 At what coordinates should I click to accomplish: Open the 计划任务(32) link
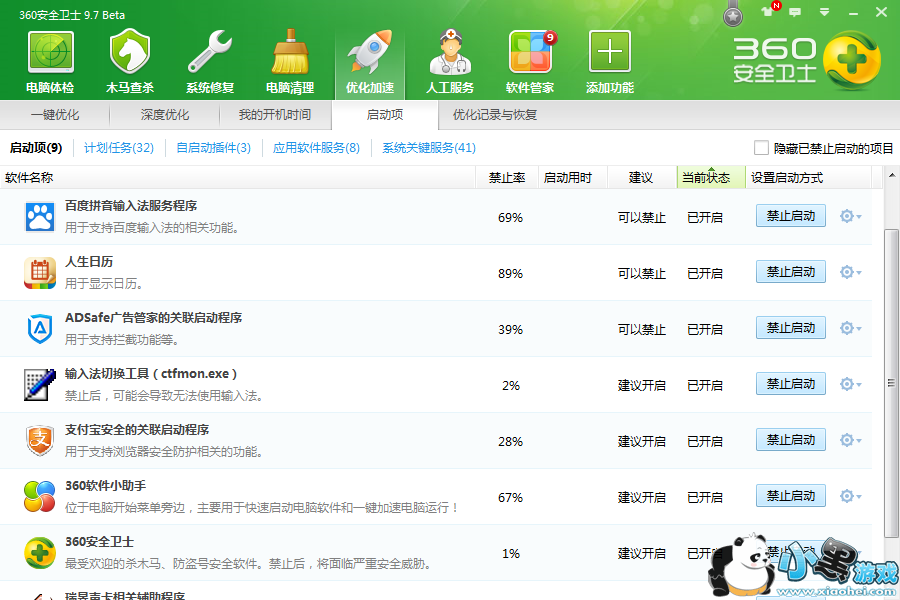pos(119,148)
